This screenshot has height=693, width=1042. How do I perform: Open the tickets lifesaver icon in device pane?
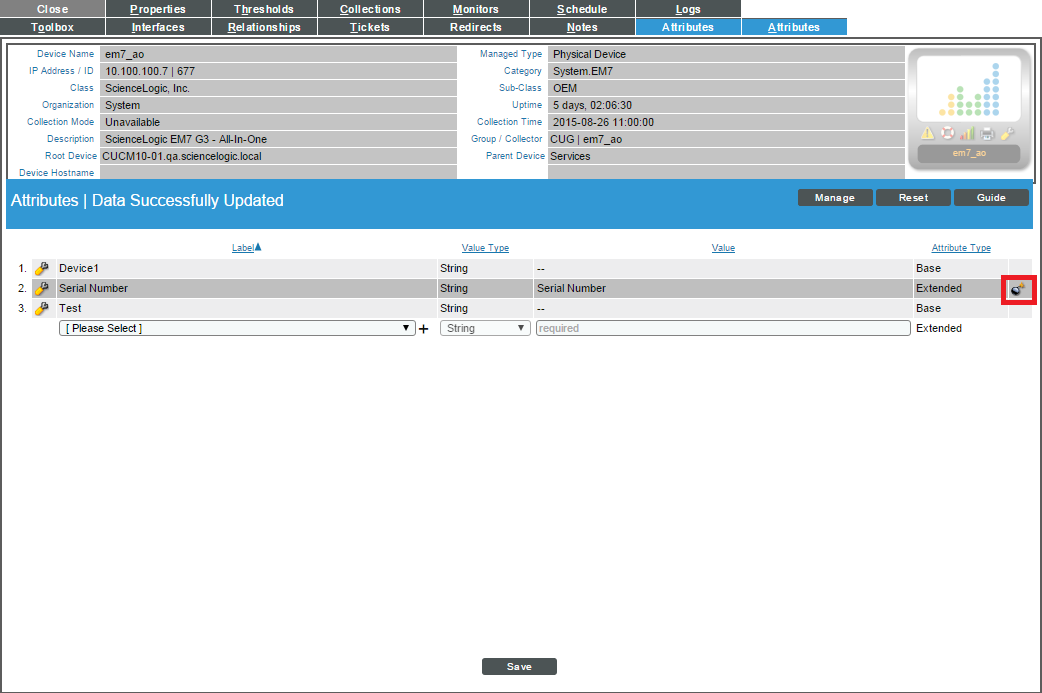pyautogui.click(x=947, y=133)
